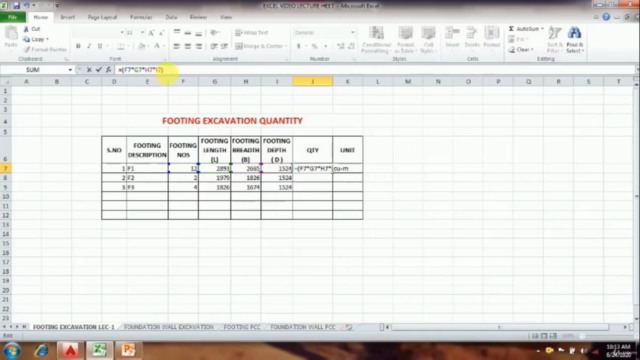Open PowerPoint from the taskbar
The width and height of the screenshot is (640, 360).
(128, 350)
